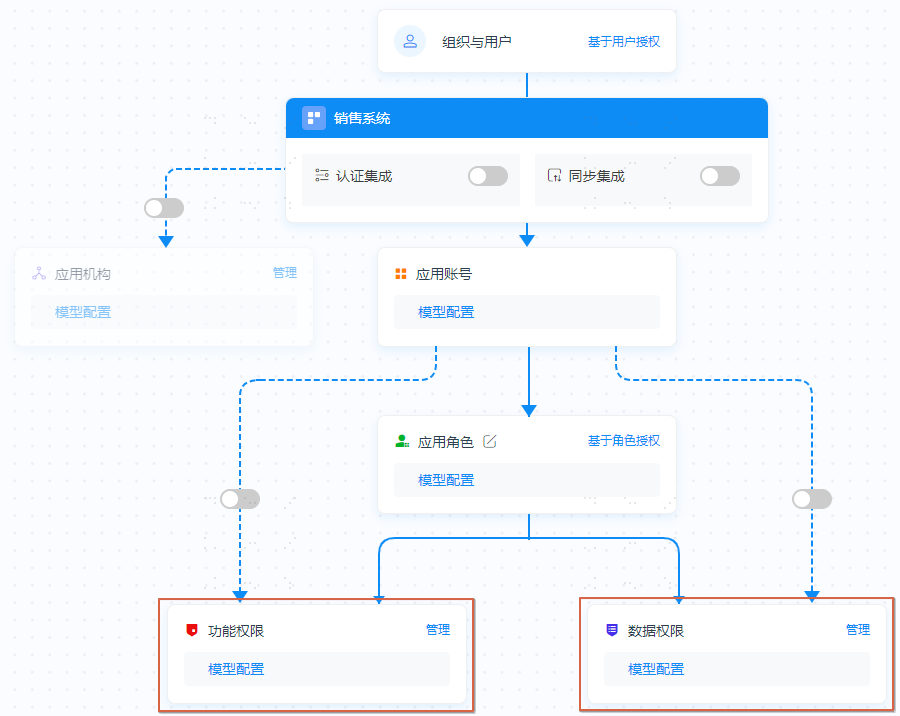Enable the switch on the 应用机构 dashed line
The width and height of the screenshot is (900, 716).
tap(164, 208)
